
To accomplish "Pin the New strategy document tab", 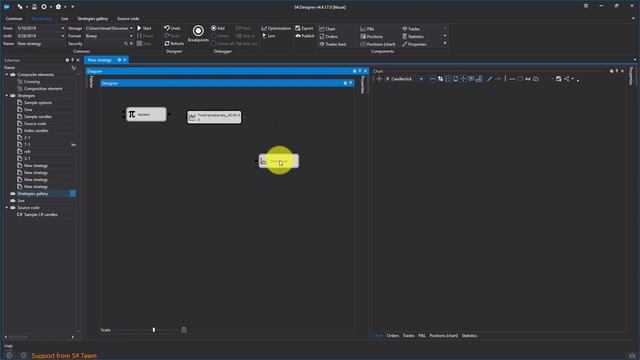I will 119,60.
